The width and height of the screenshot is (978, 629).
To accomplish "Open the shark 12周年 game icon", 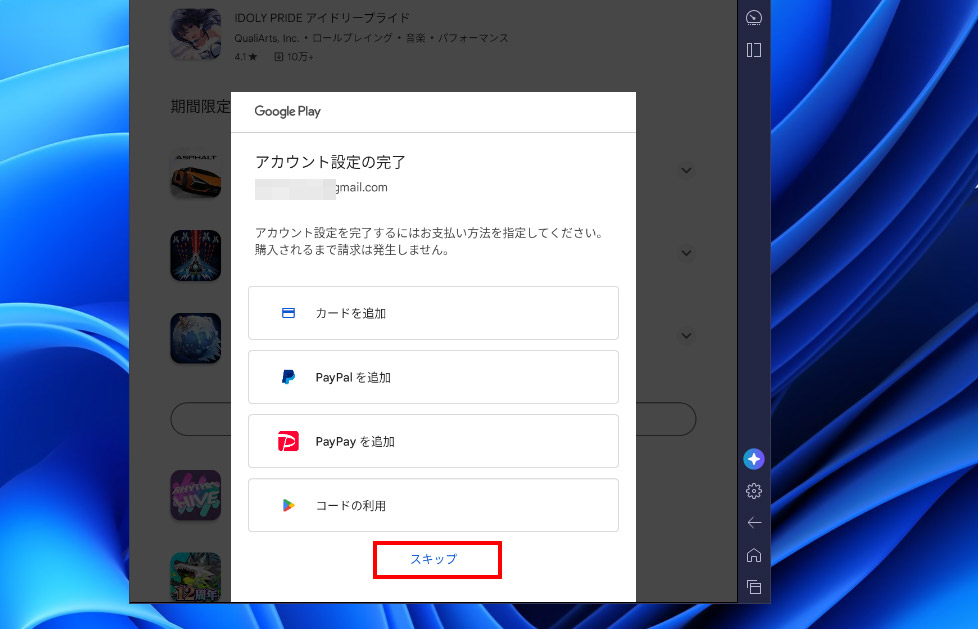I will coord(196,577).
